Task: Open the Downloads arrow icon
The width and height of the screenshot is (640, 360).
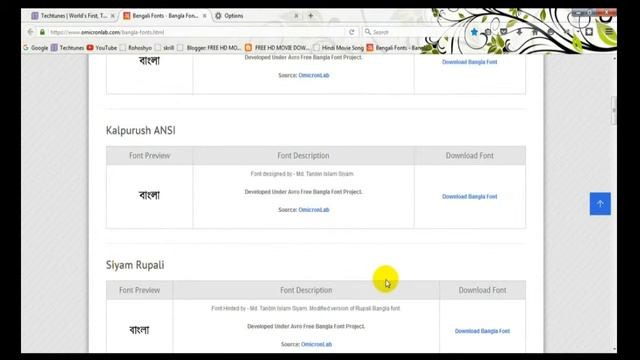Action: coord(519,32)
